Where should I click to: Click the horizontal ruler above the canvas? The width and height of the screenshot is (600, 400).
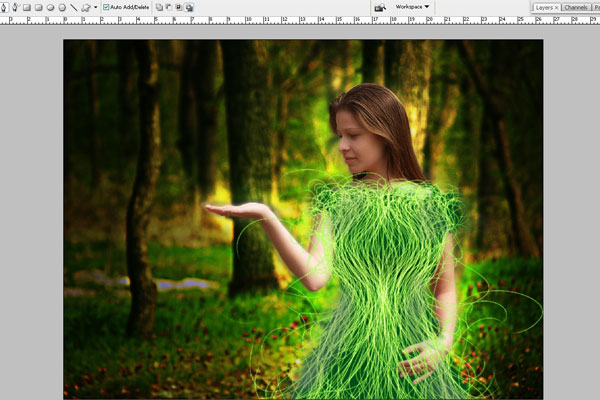coord(300,20)
